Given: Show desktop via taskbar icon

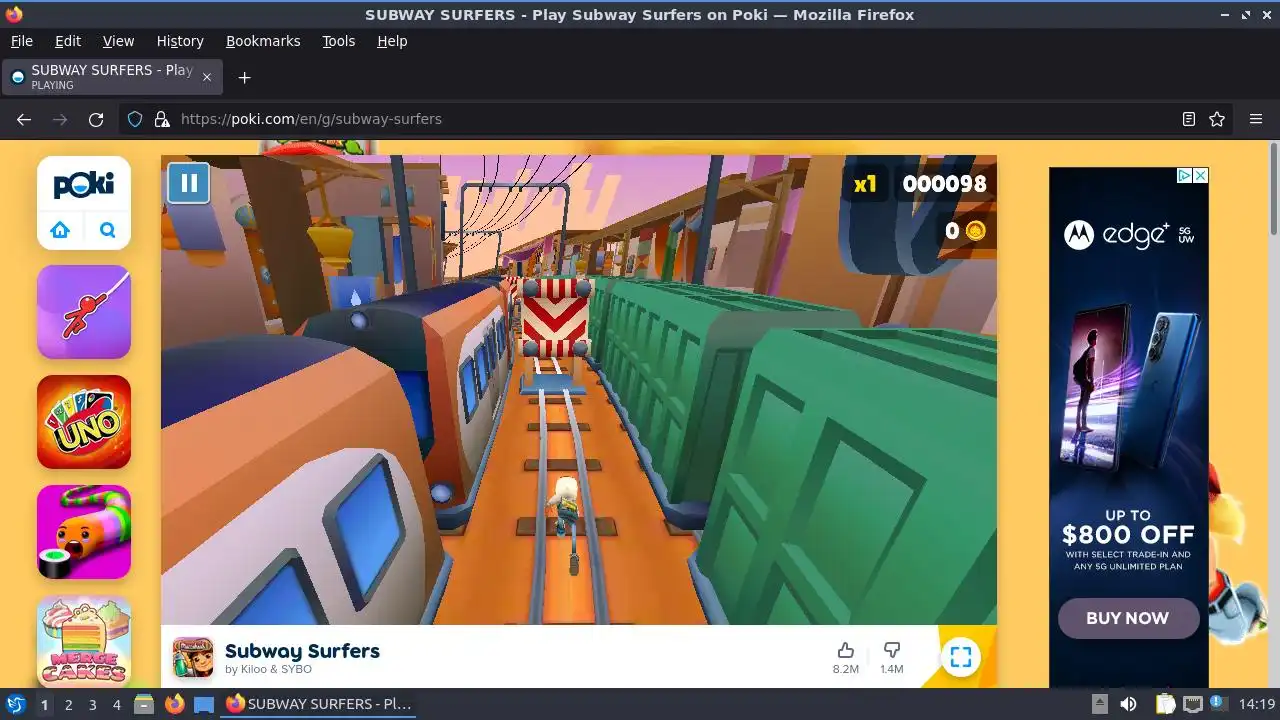Looking at the screenshot, I should pyautogui.click(x=204, y=704).
